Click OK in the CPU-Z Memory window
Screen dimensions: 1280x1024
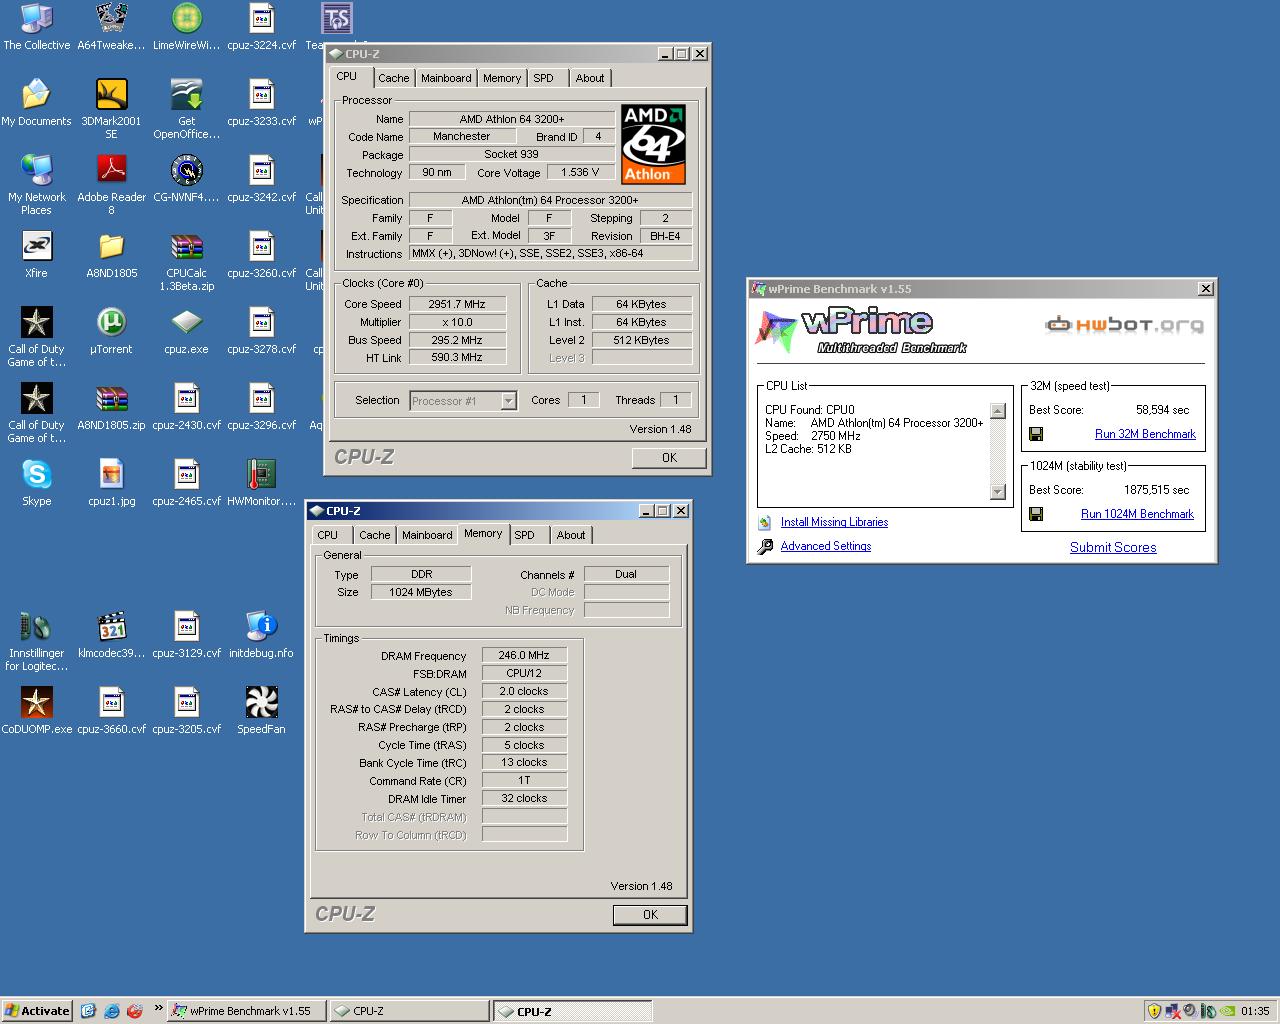click(650, 914)
